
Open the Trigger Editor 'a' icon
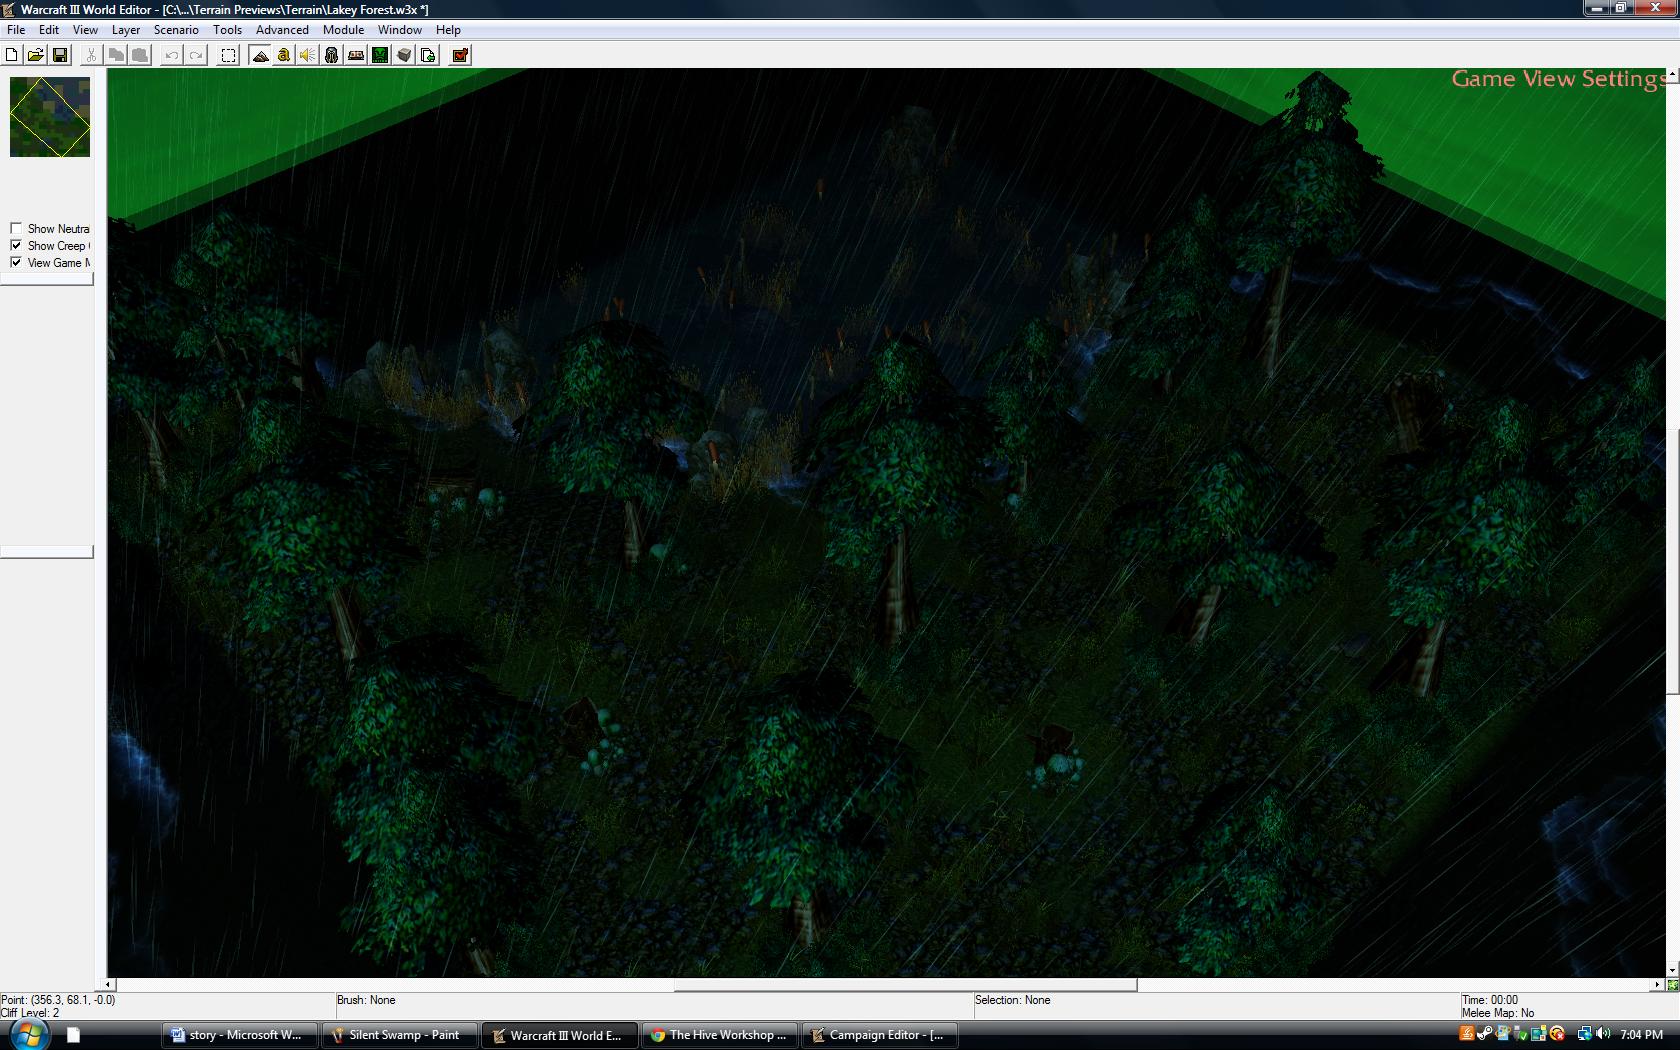pyautogui.click(x=284, y=55)
